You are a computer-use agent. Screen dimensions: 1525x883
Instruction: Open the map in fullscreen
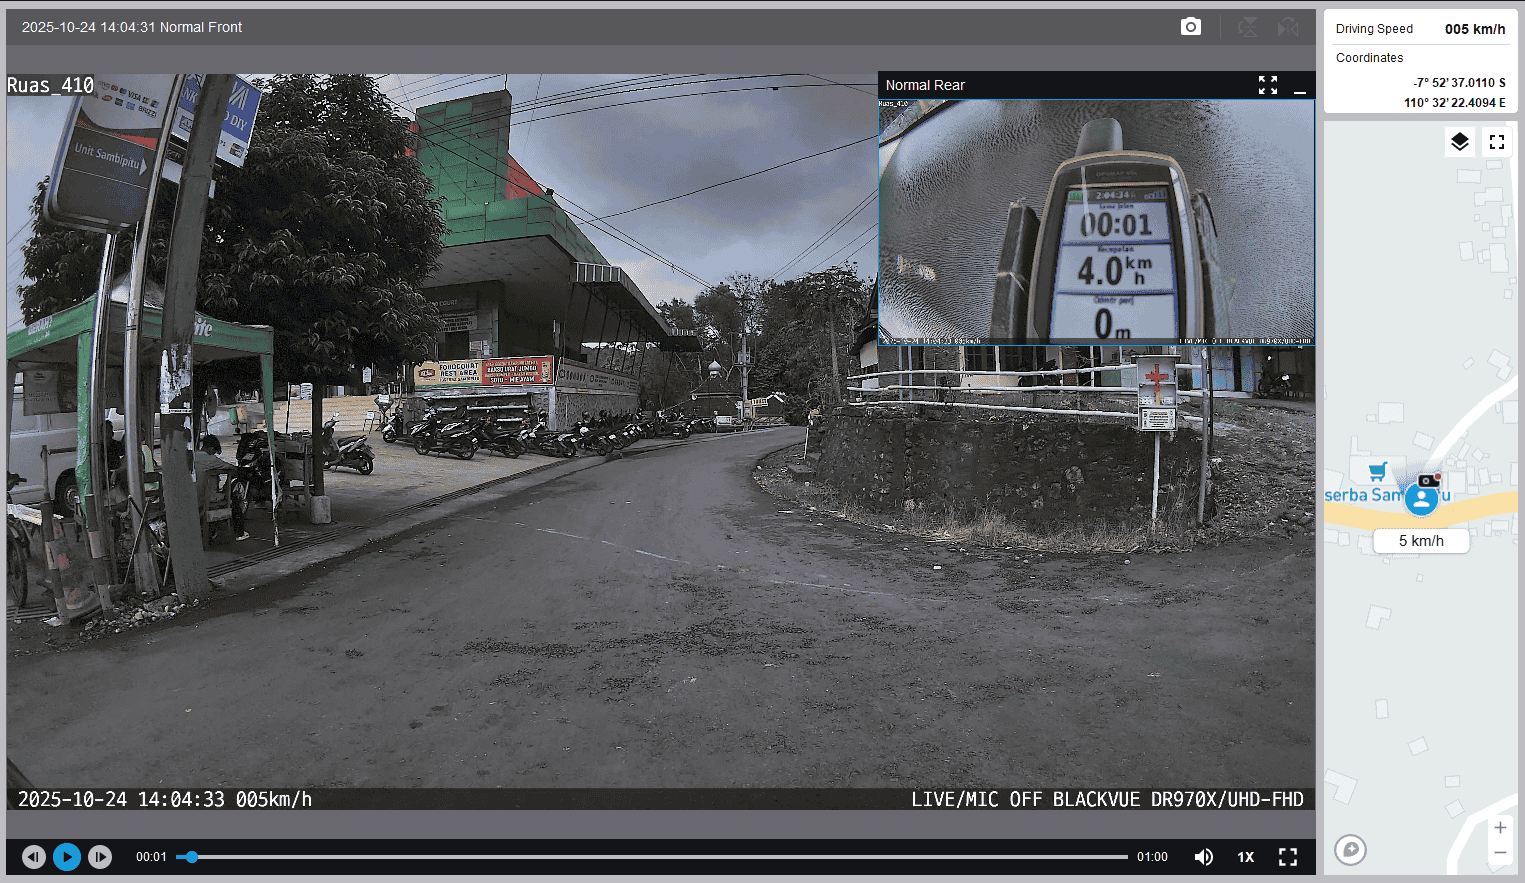pos(1497,142)
